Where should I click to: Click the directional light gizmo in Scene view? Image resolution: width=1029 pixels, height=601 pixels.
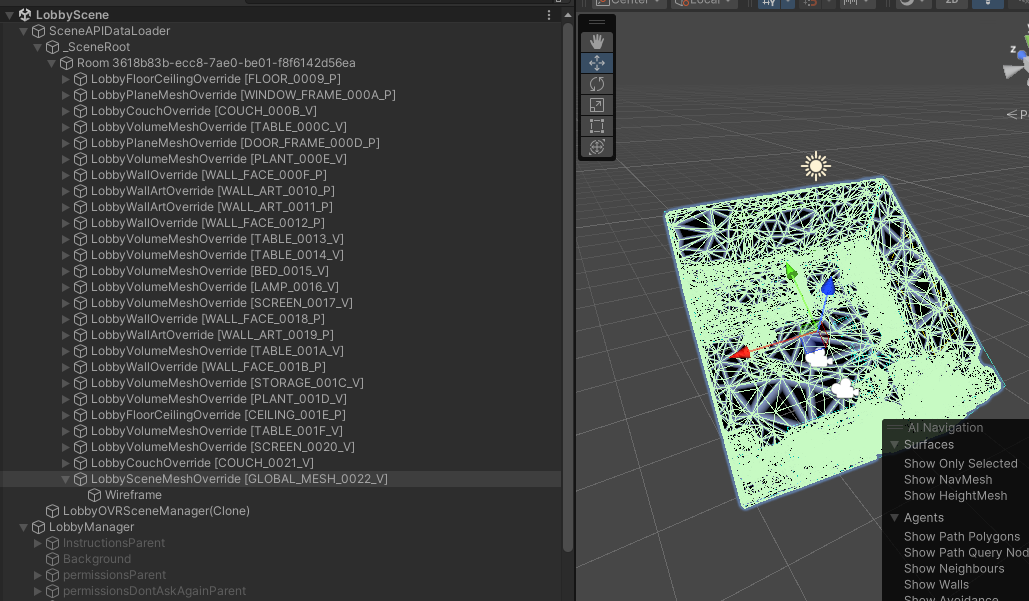(x=815, y=165)
